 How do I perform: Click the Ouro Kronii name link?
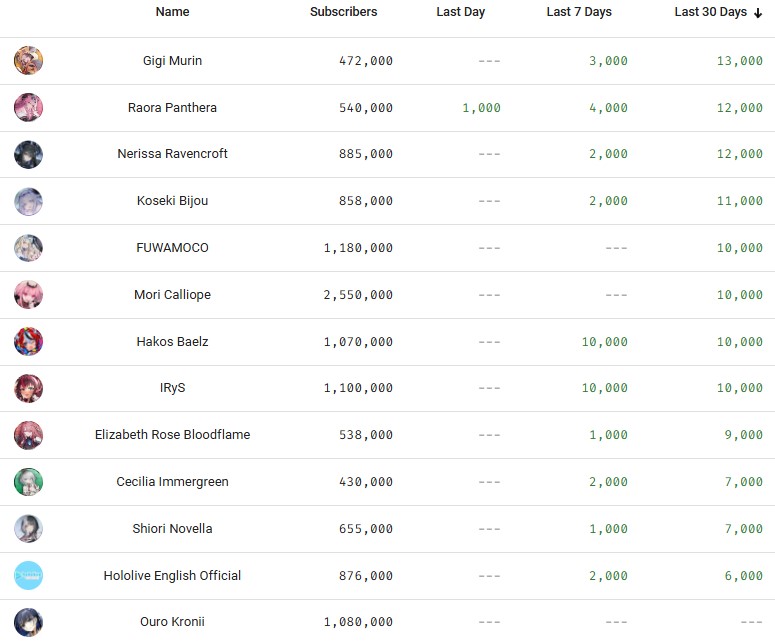(x=172, y=622)
